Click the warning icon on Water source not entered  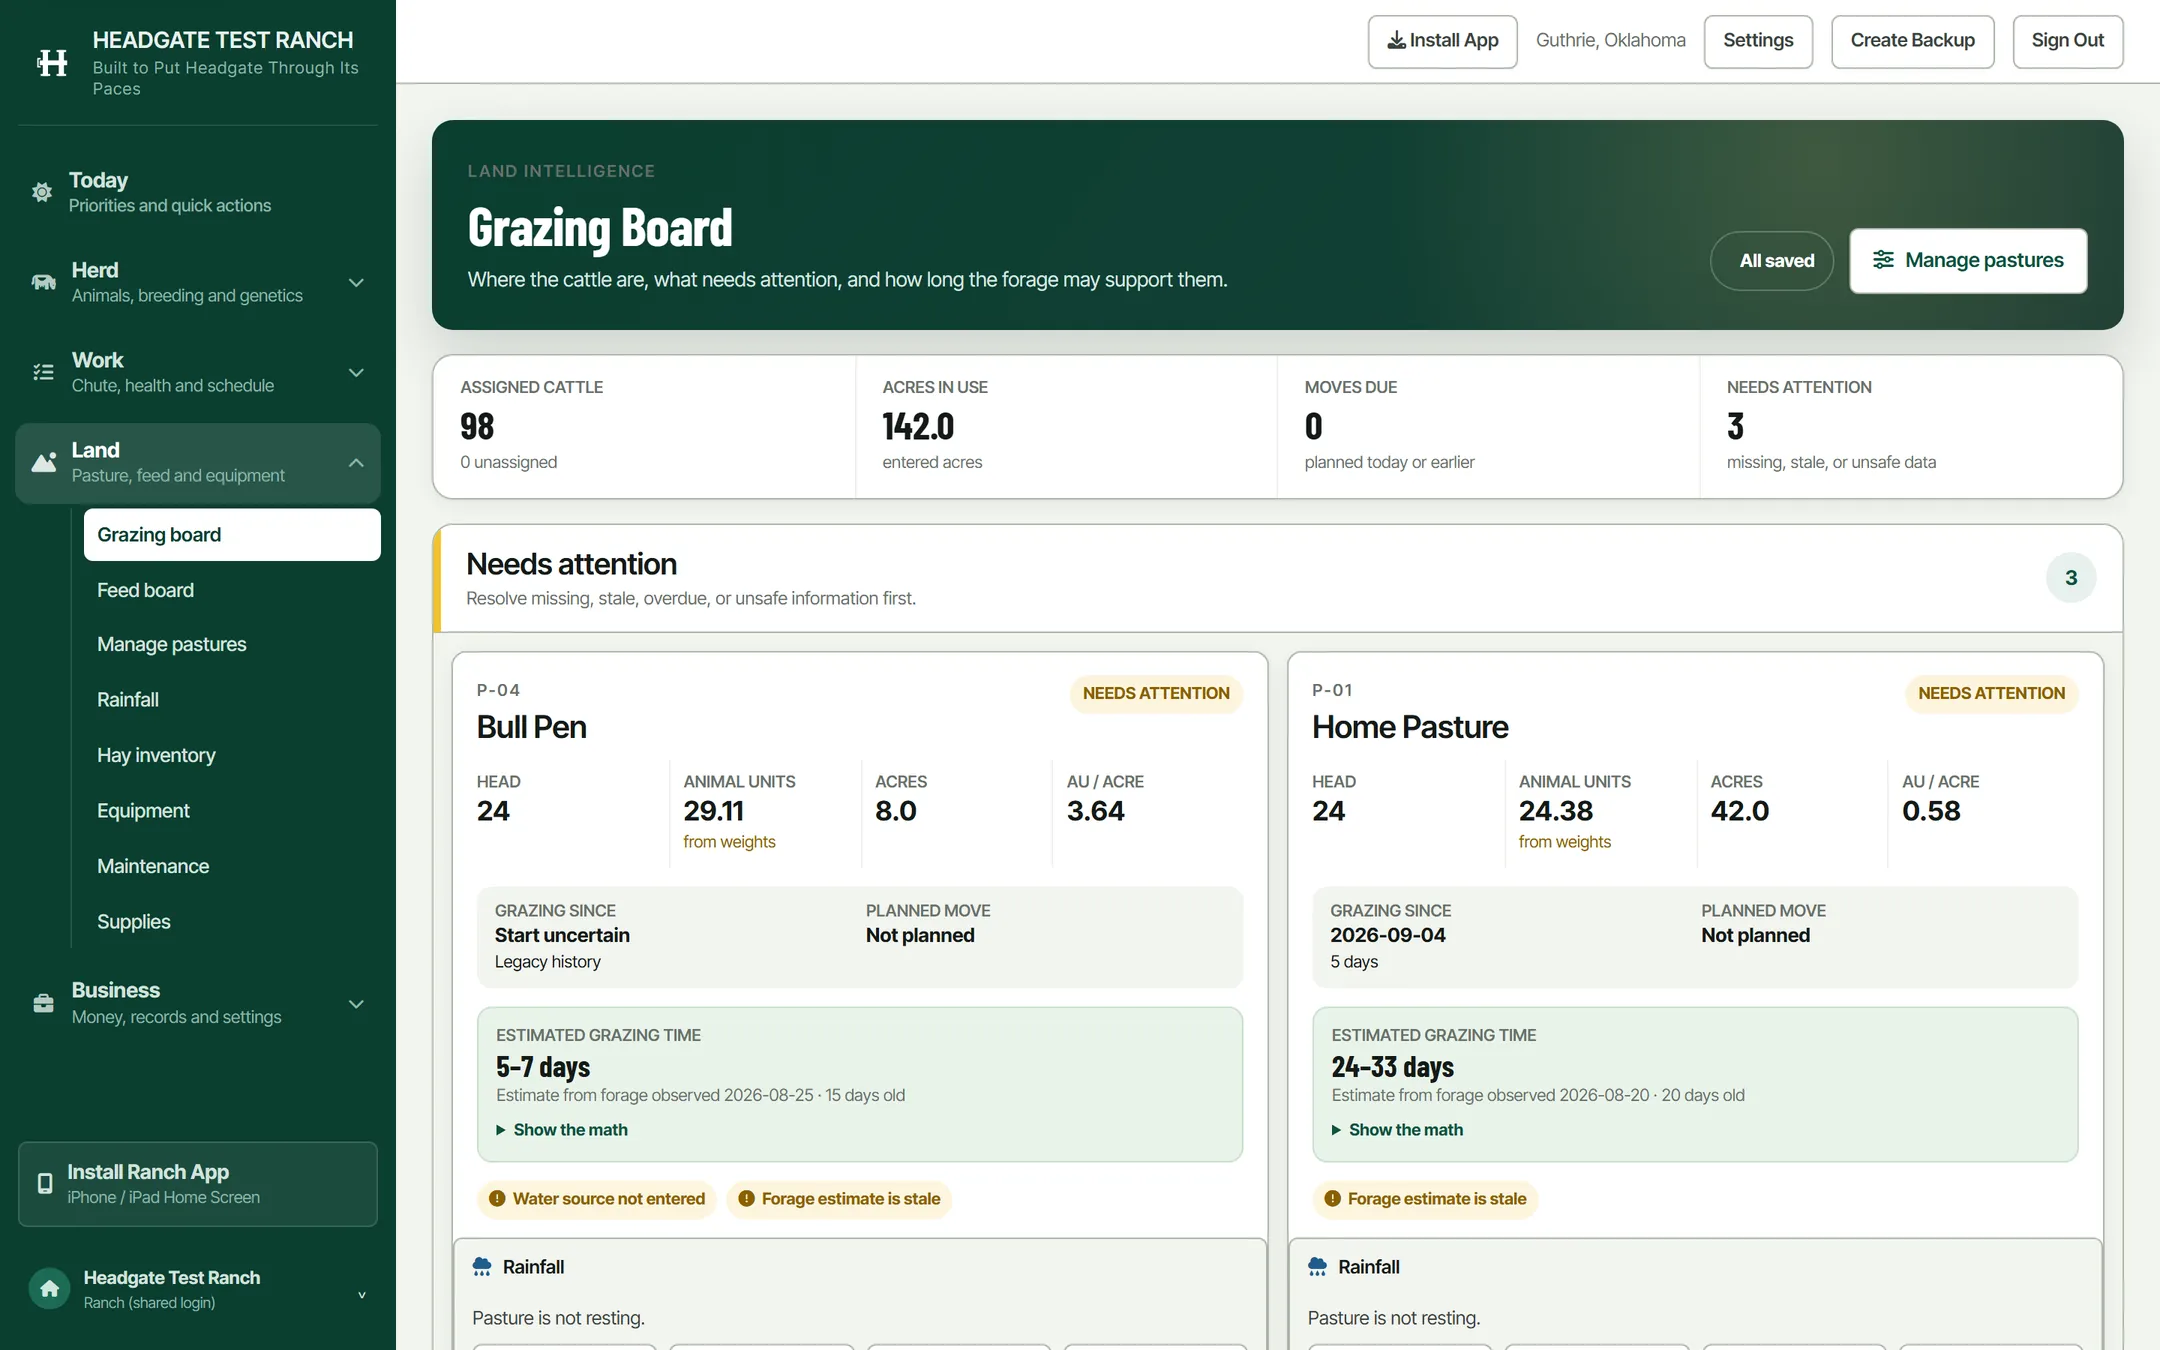(x=497, y=1199)
